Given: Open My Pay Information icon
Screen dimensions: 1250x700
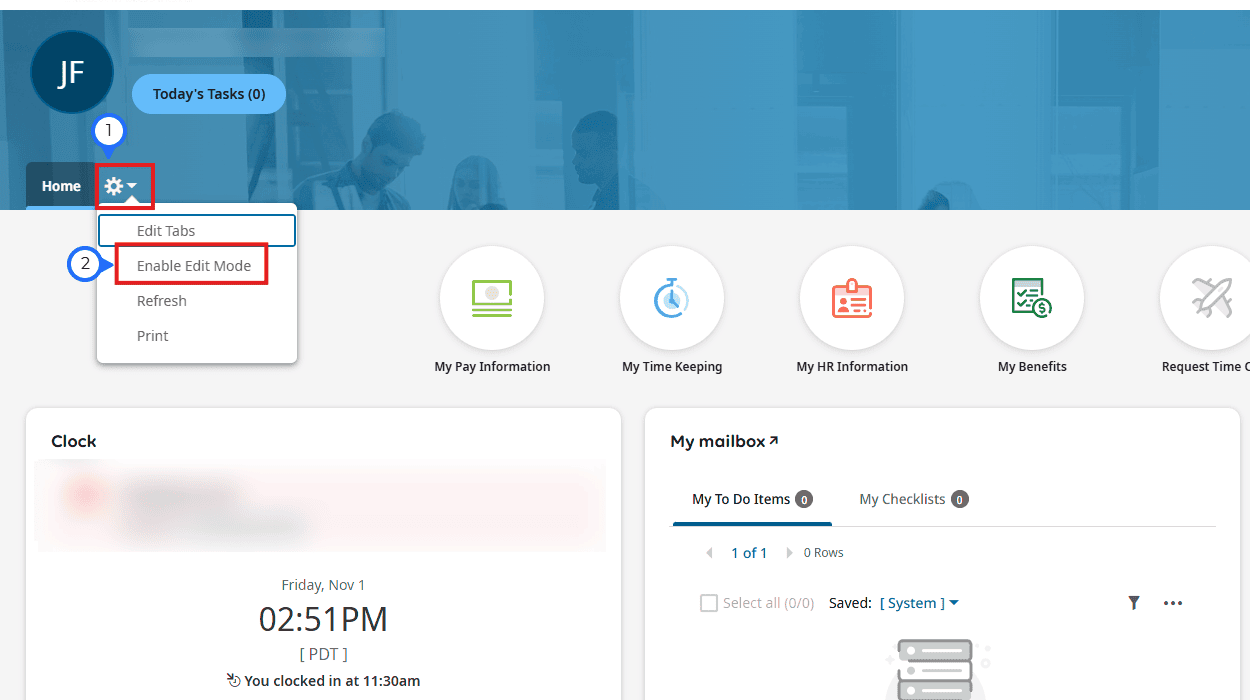Looking at the screenshot, I should point(492,298).
